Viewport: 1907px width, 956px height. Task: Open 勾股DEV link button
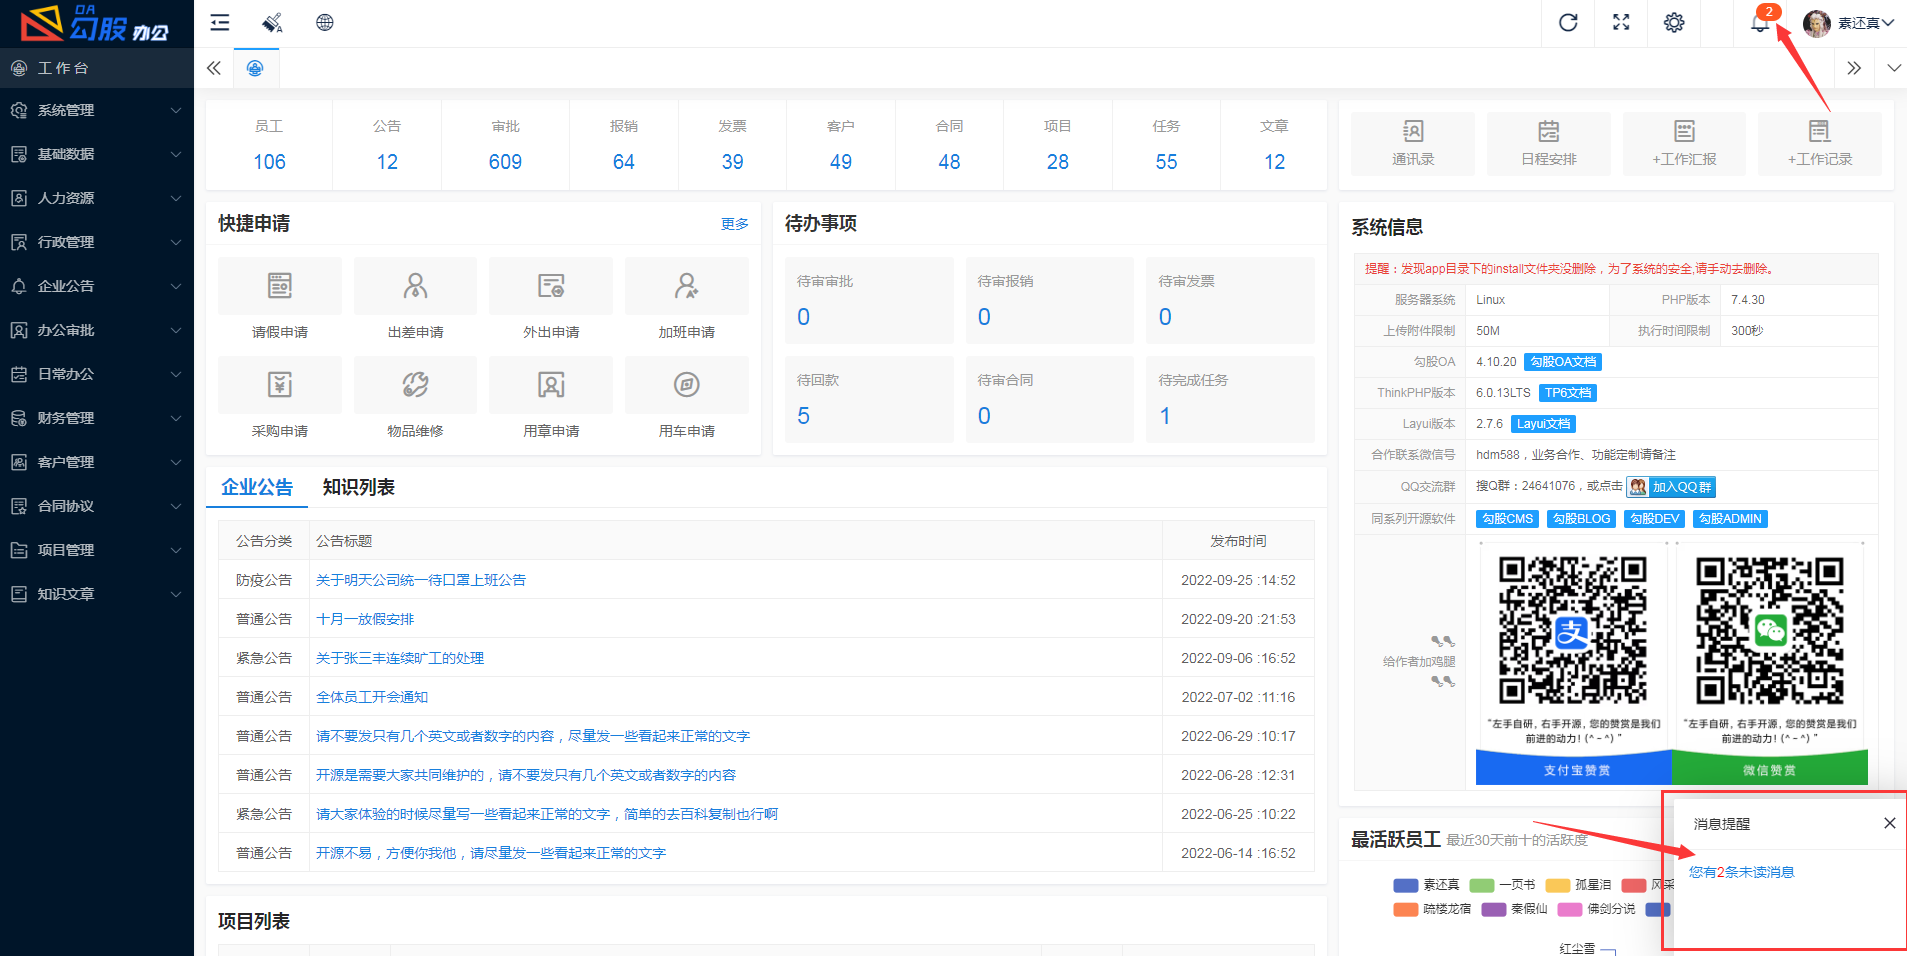click(1654, 519)
